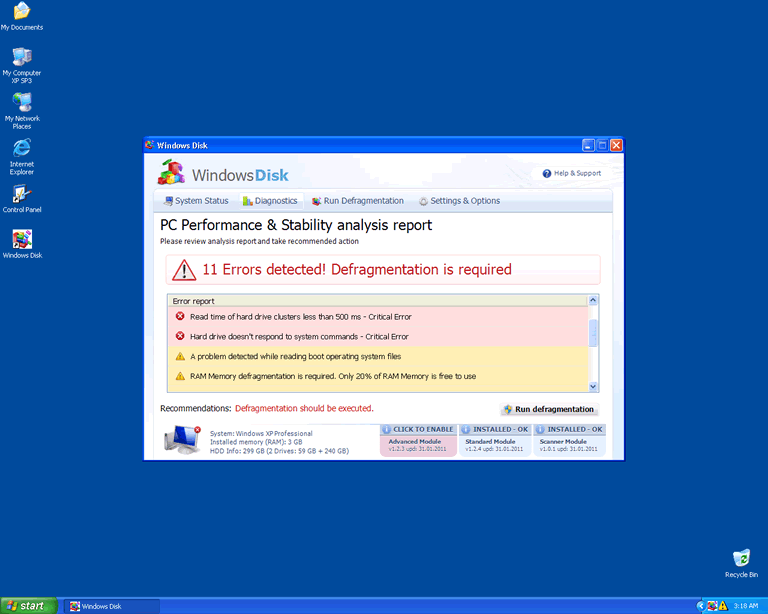
Task: Open the My Documents desktop icon
Action: point(21,12)
